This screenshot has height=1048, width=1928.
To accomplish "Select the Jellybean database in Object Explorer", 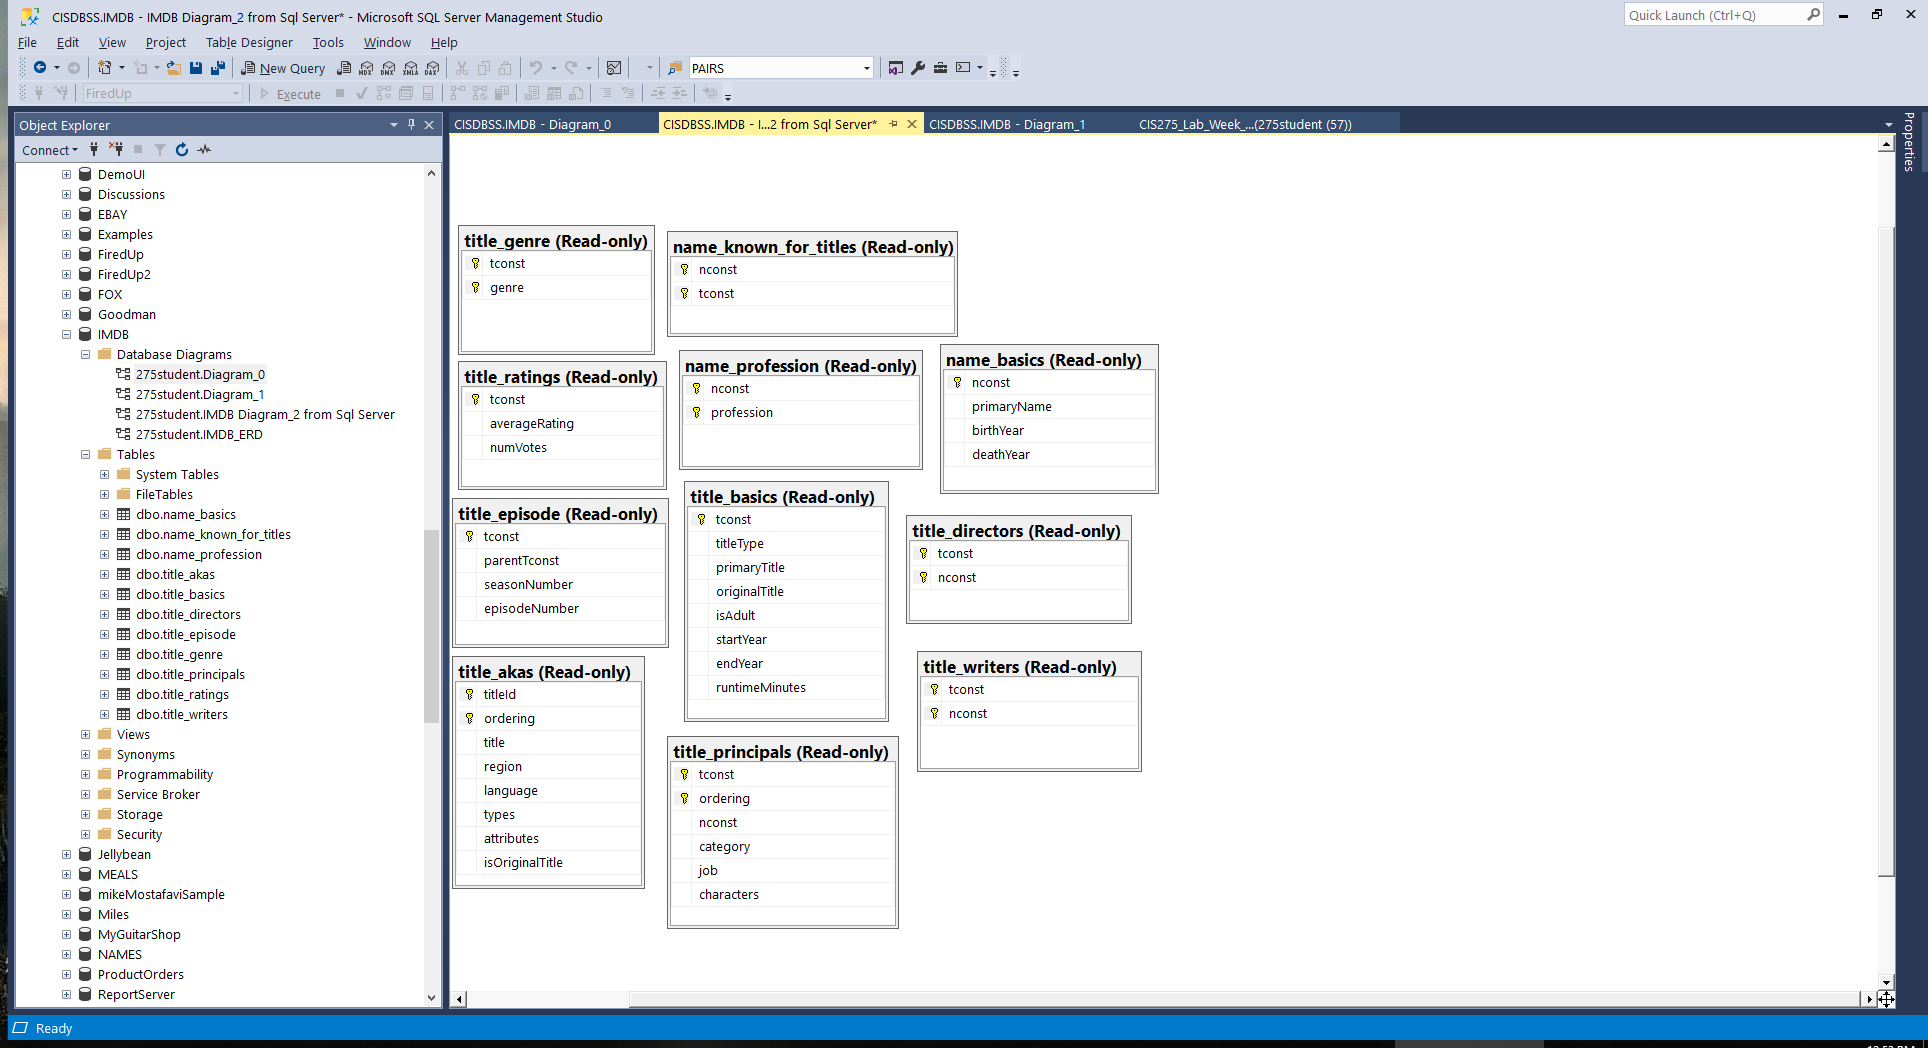I will click(x=124, y=855).
